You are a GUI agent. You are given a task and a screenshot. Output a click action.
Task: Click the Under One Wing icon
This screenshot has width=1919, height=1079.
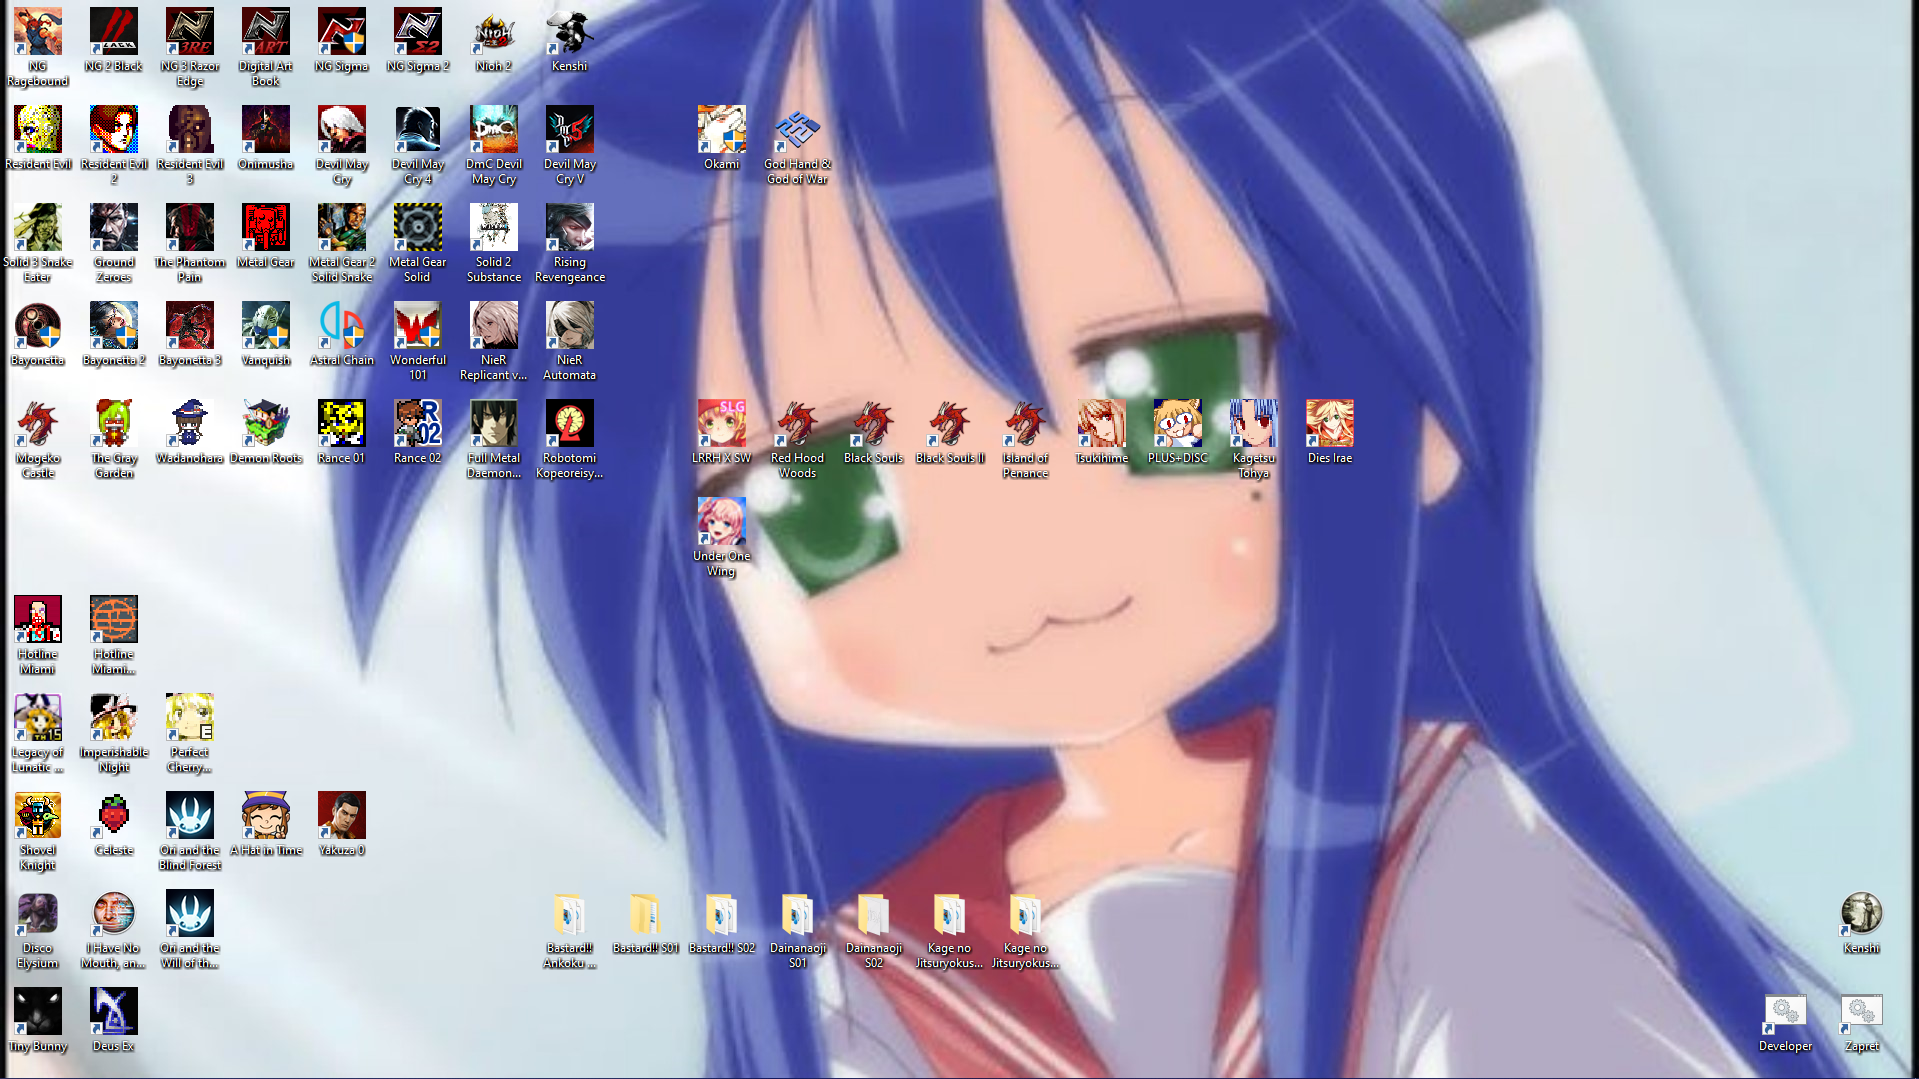click(722, 522)
